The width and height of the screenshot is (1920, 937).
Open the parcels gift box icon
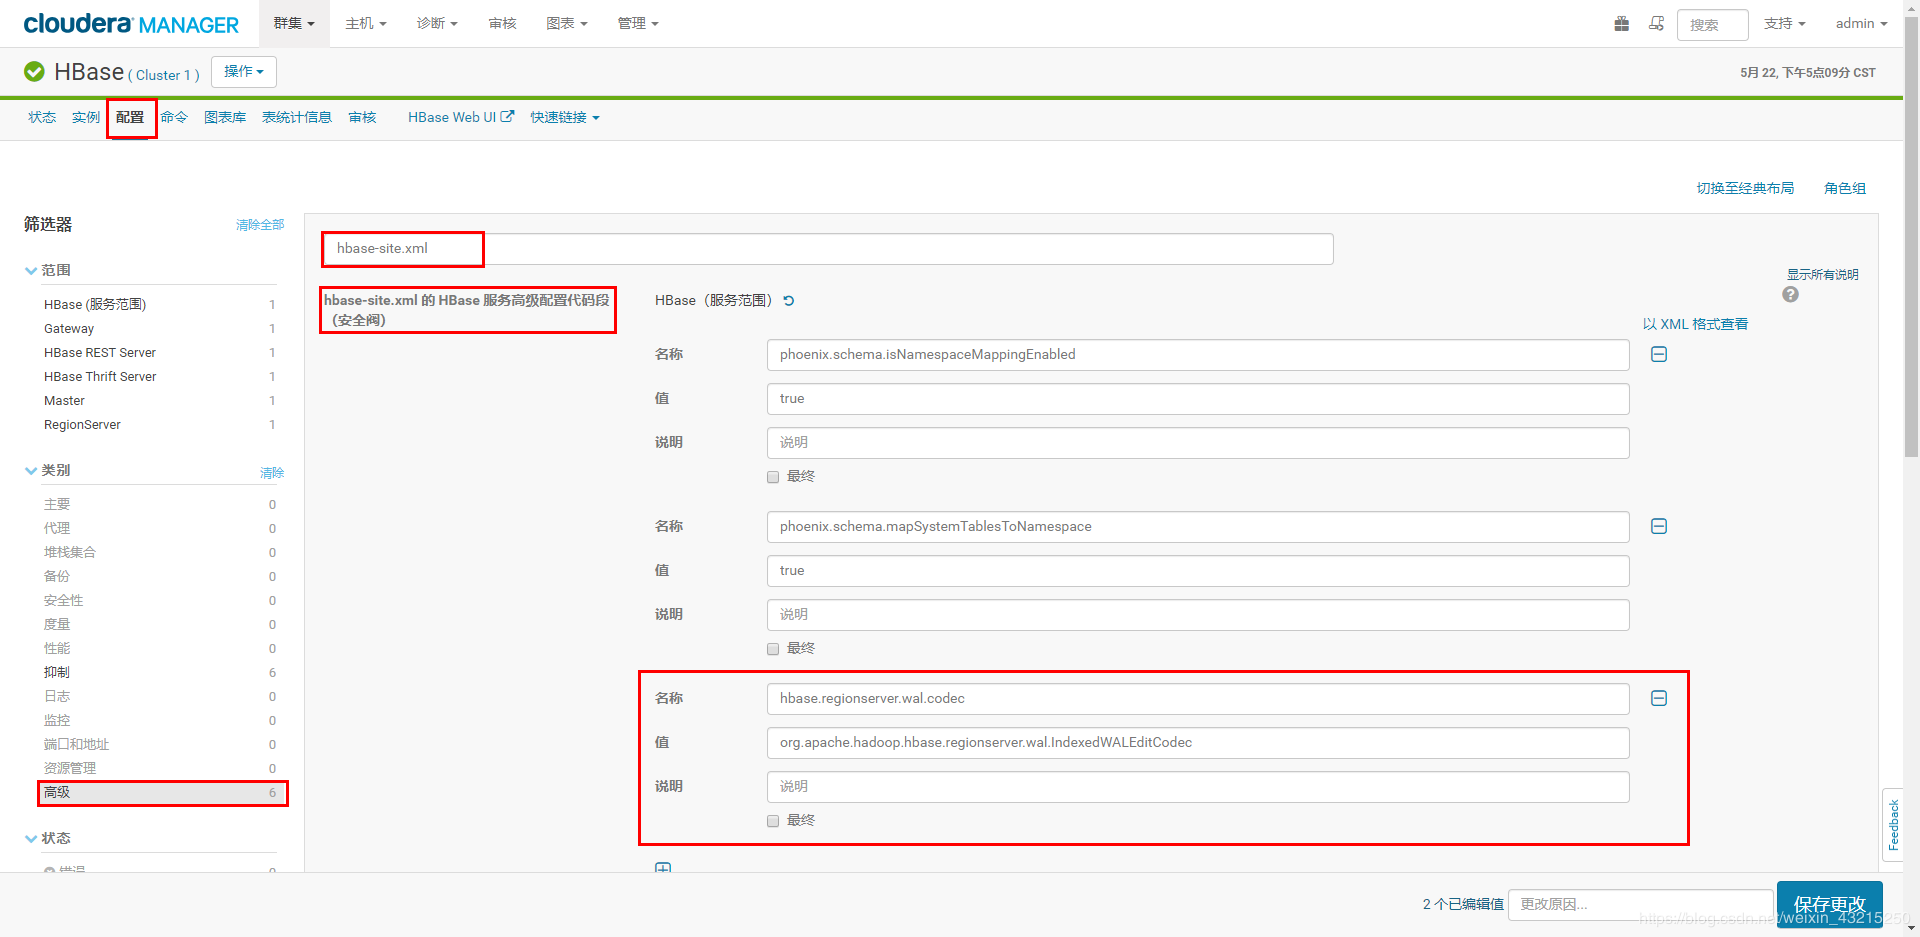coord(1621,23)
